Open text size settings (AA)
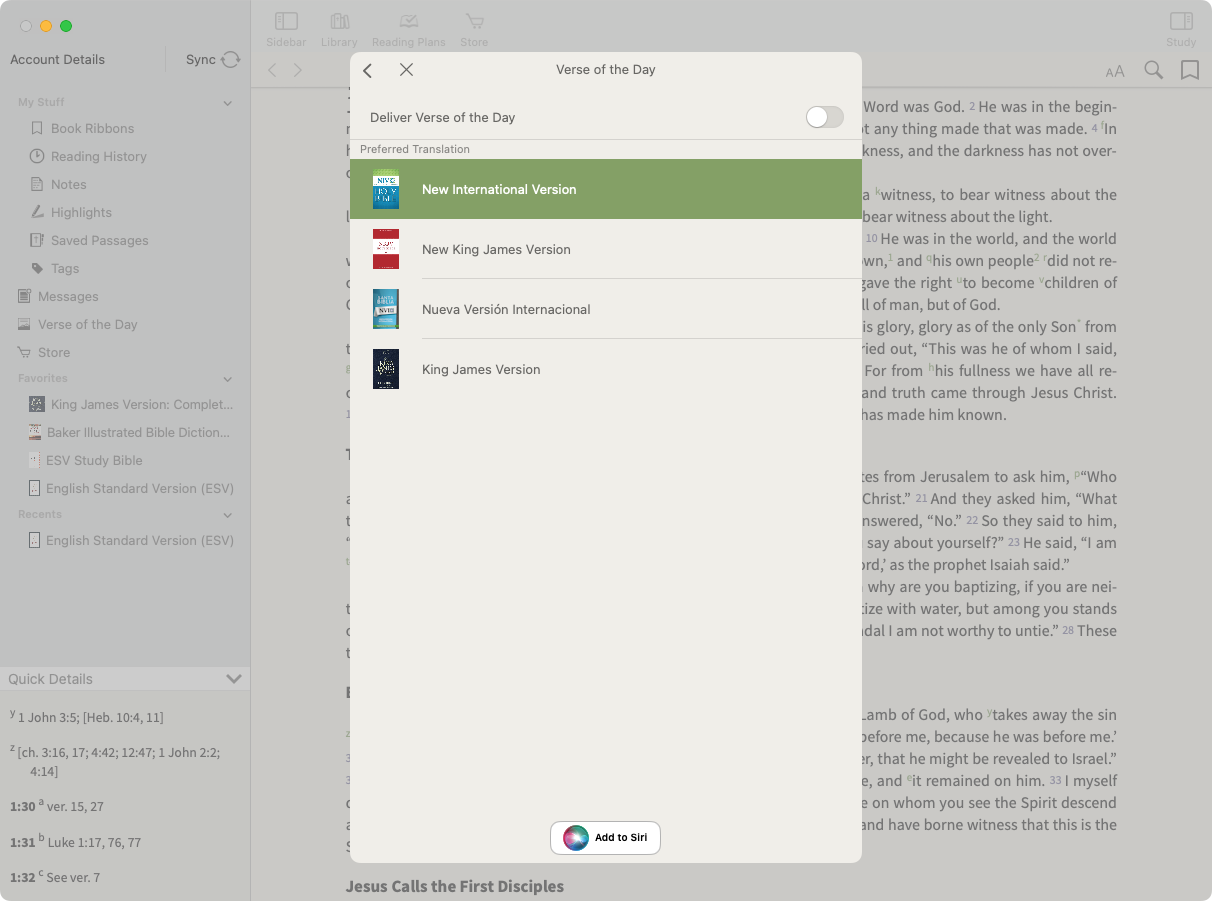Screen dimensions: 1212x901 [1115, 71]
